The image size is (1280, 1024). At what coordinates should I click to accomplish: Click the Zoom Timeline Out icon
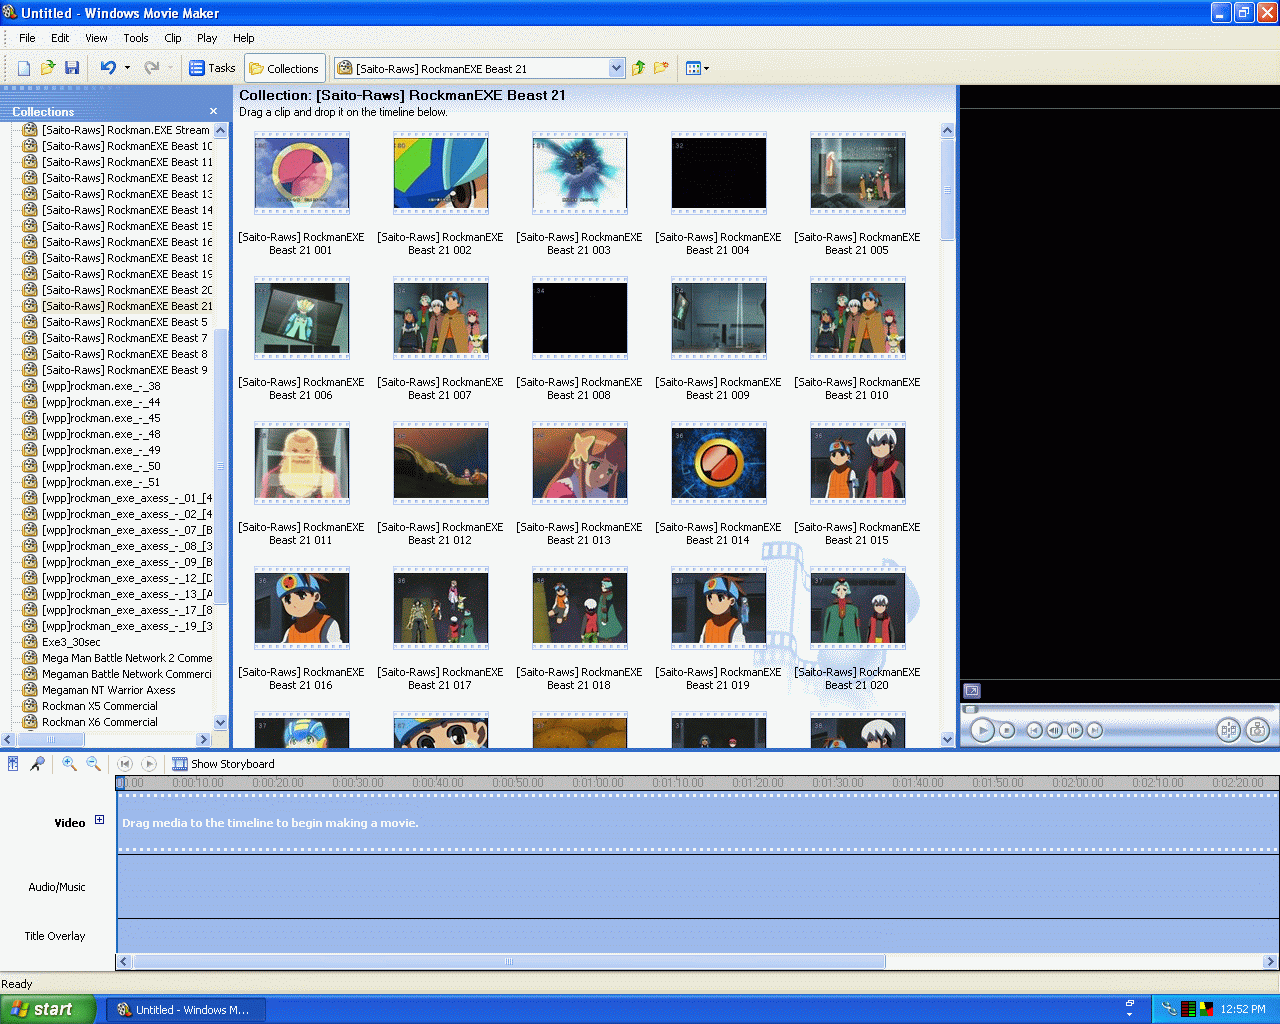tap(93, 763)
